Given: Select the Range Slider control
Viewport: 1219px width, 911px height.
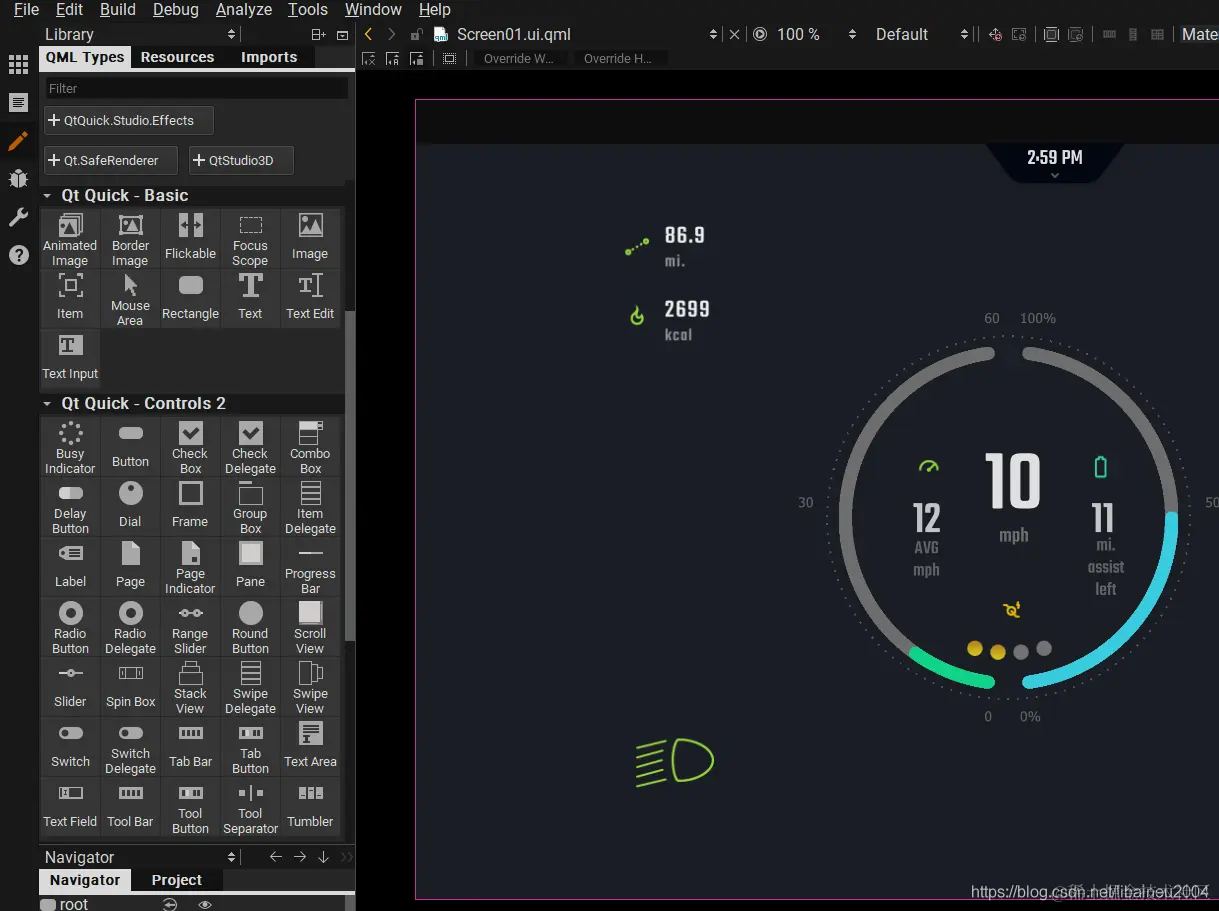Looking at the screenshot, I should pyautogui.click(x=190, y=627).
